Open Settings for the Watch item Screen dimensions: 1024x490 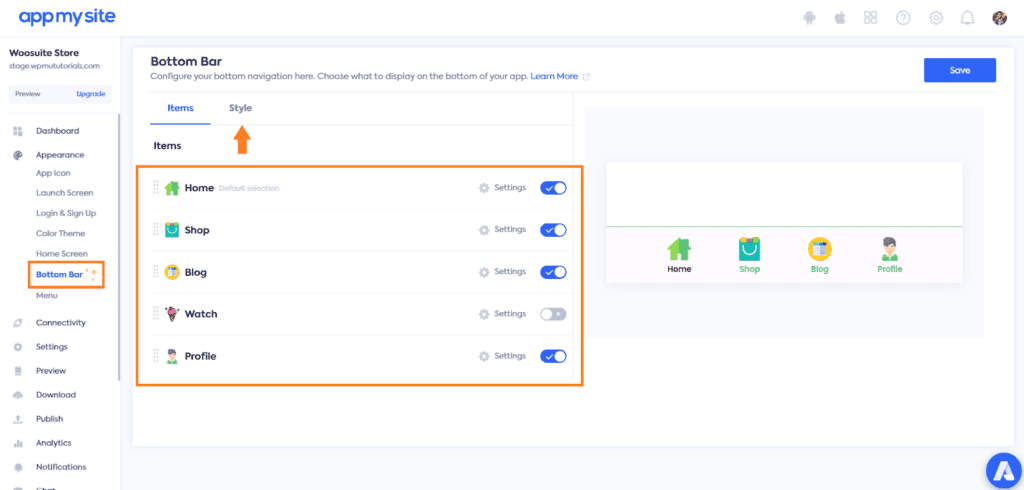click(x=502, y=314)
